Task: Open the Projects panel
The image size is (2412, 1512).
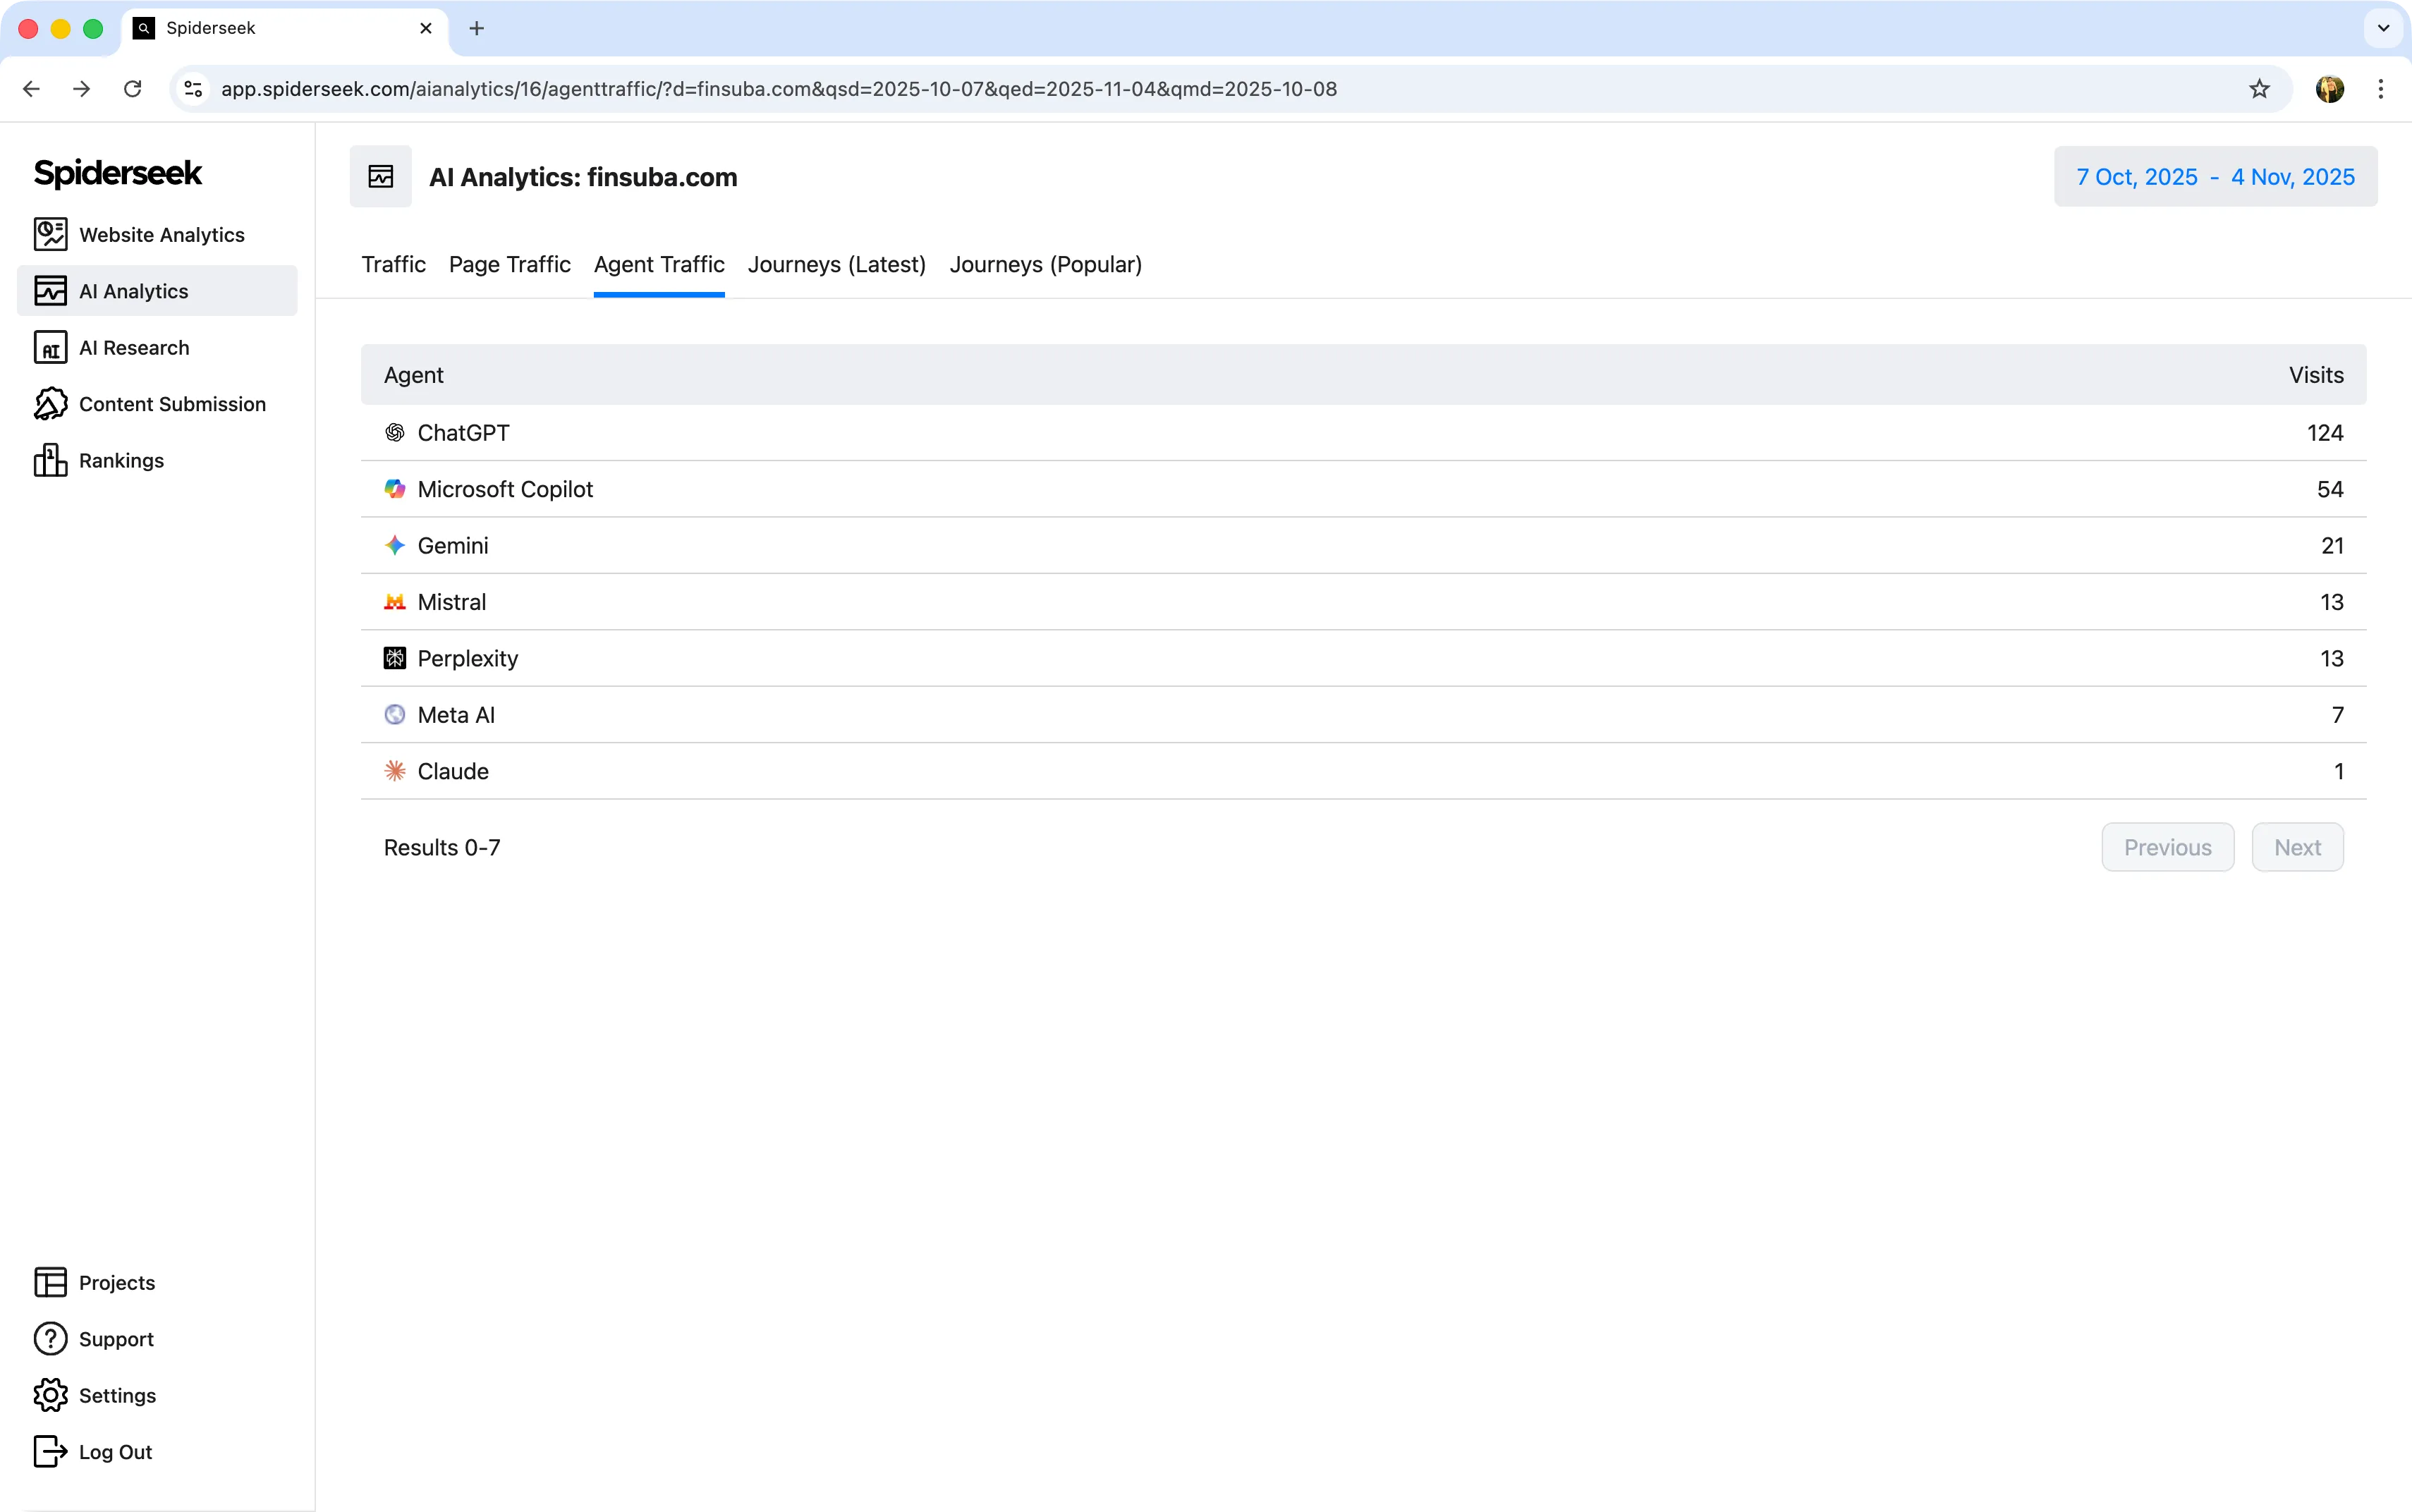Action: point(116,1282)
